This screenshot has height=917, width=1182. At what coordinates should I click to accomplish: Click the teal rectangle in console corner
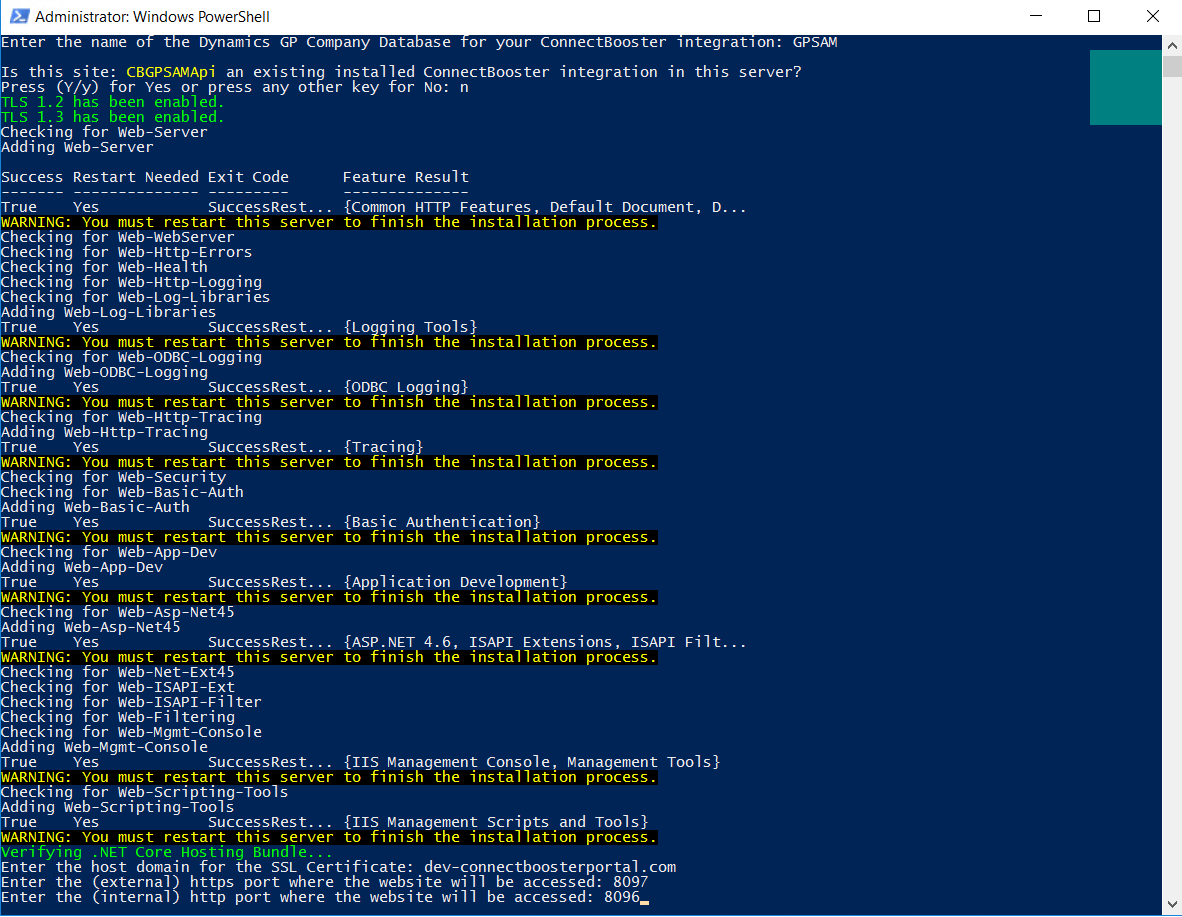[x=1125, y=88]
